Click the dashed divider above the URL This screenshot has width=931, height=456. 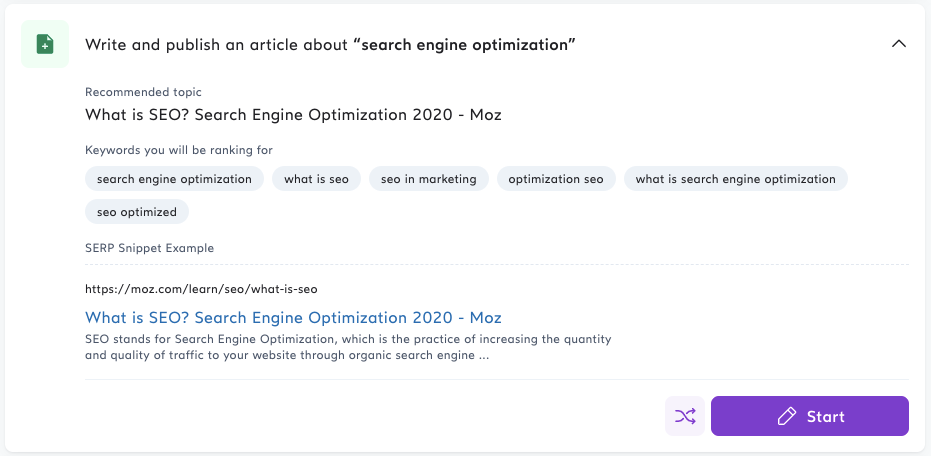[x=496, y=265]
